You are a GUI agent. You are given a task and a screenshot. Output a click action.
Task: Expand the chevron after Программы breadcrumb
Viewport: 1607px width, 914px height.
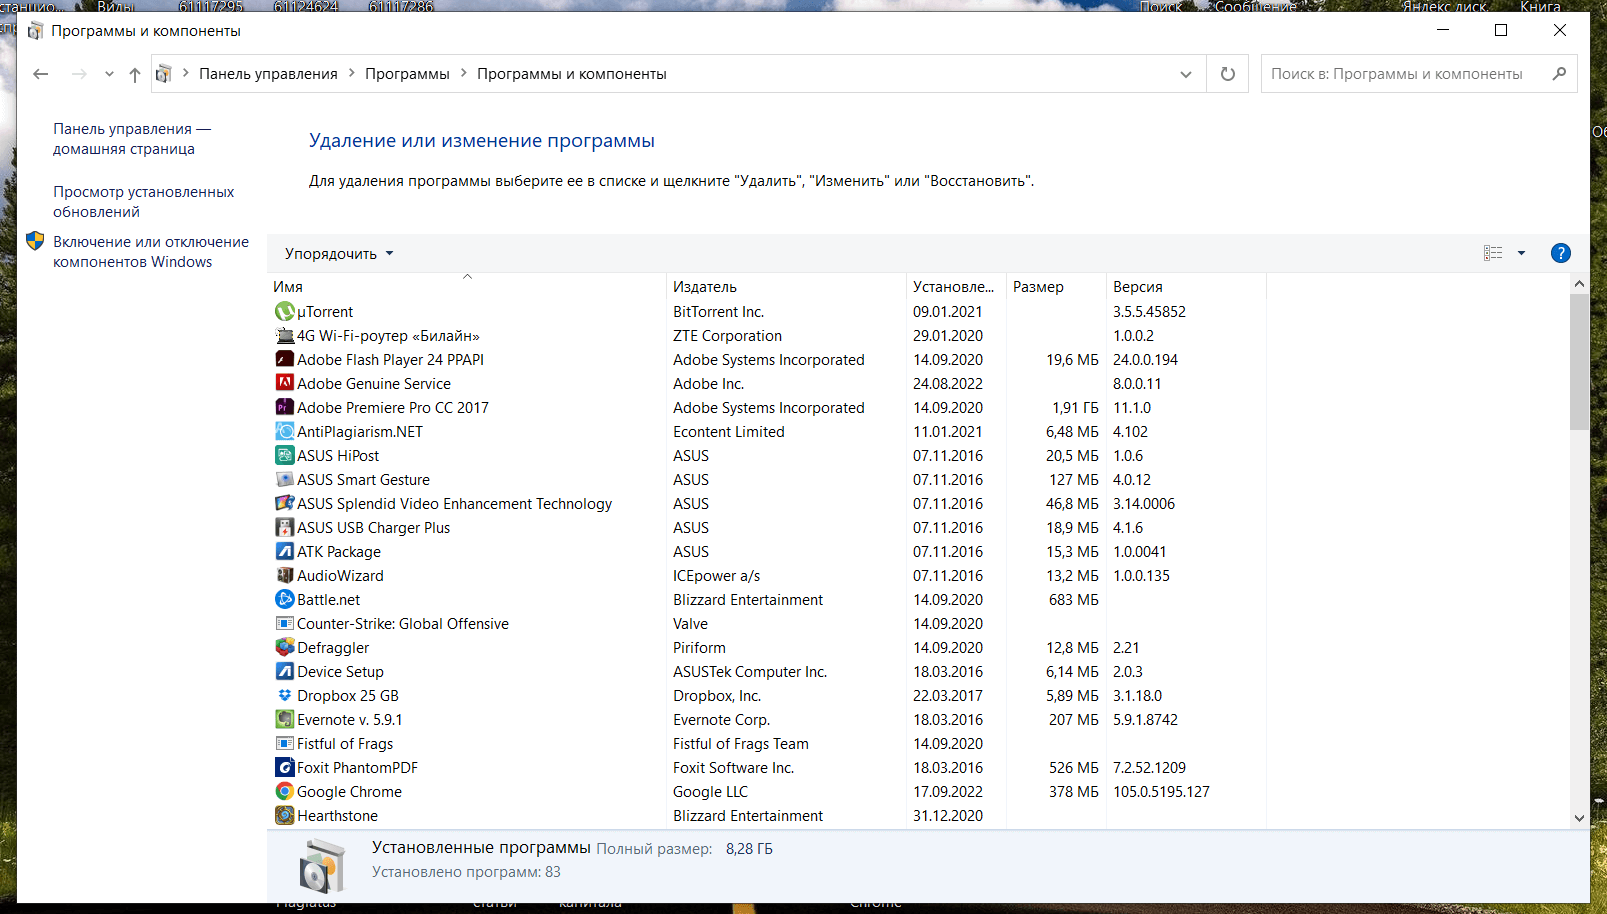463,74
